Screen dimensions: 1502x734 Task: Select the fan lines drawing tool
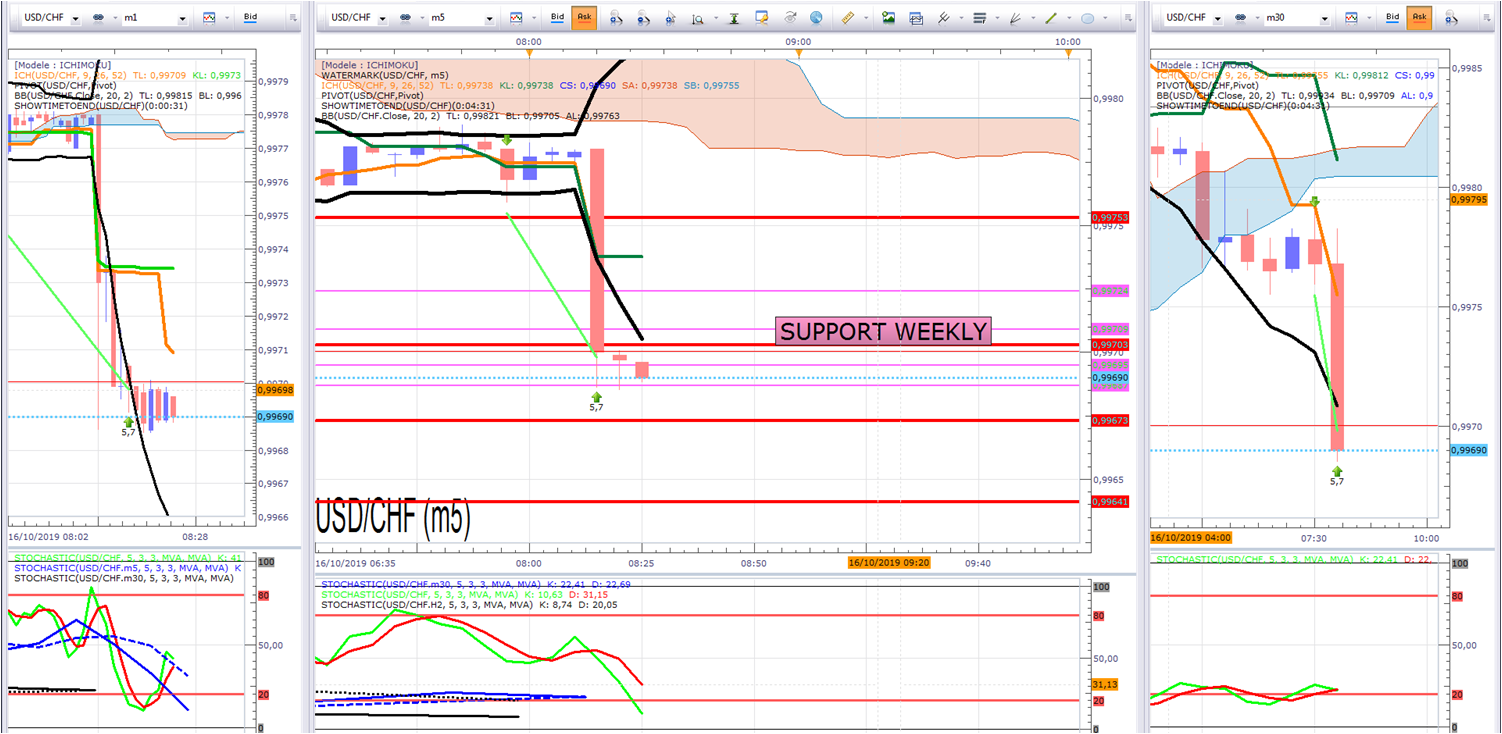tap(1015, 18)
